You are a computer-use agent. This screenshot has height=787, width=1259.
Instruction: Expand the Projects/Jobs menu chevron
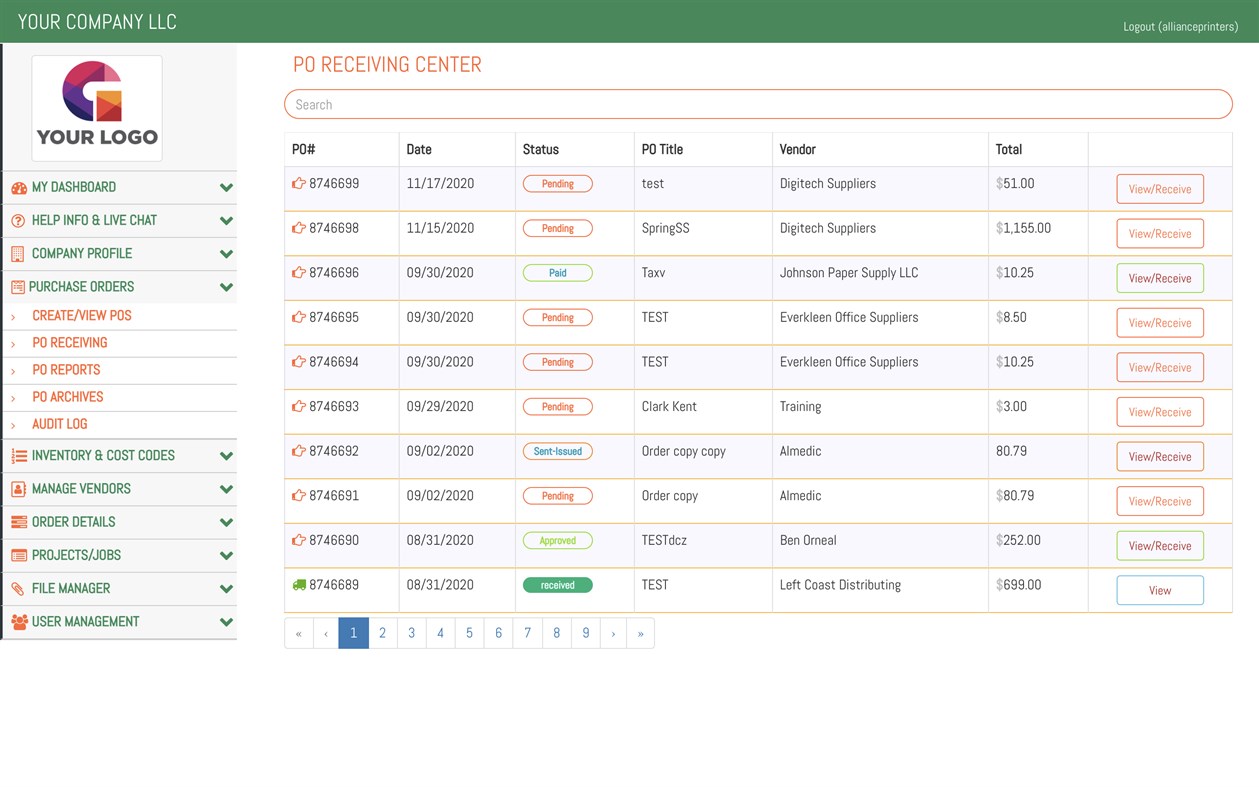coord(227,555)
